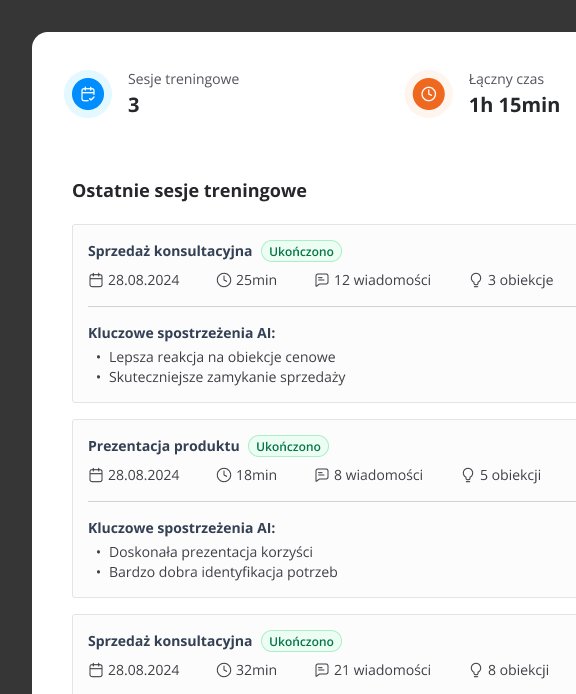Click Ukończono badge on first Sprzedaż konsultacyjna
This screenshot has width=576, height=694.
coord(302,251)
